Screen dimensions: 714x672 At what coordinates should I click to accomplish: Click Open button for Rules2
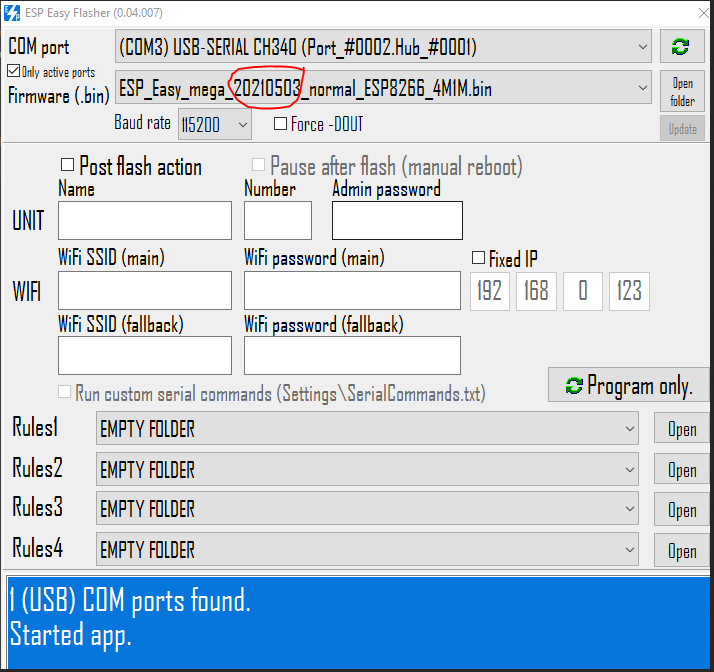point(682,469)
